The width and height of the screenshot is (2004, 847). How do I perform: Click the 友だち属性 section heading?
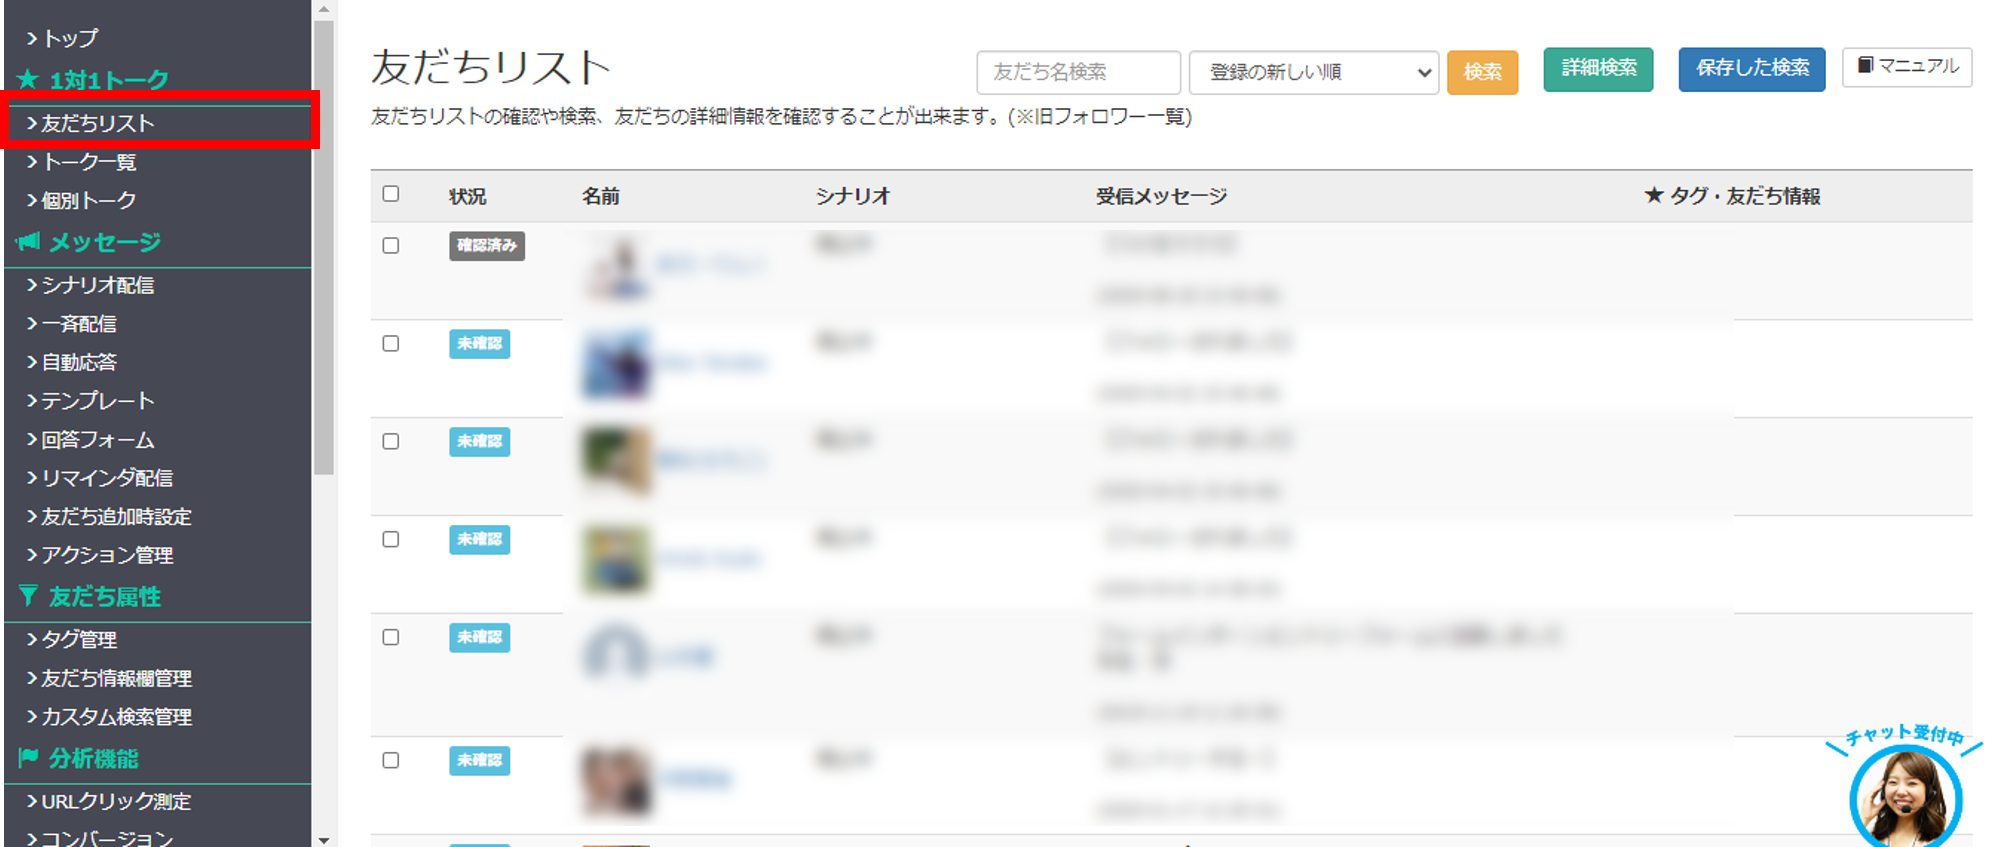105,597
